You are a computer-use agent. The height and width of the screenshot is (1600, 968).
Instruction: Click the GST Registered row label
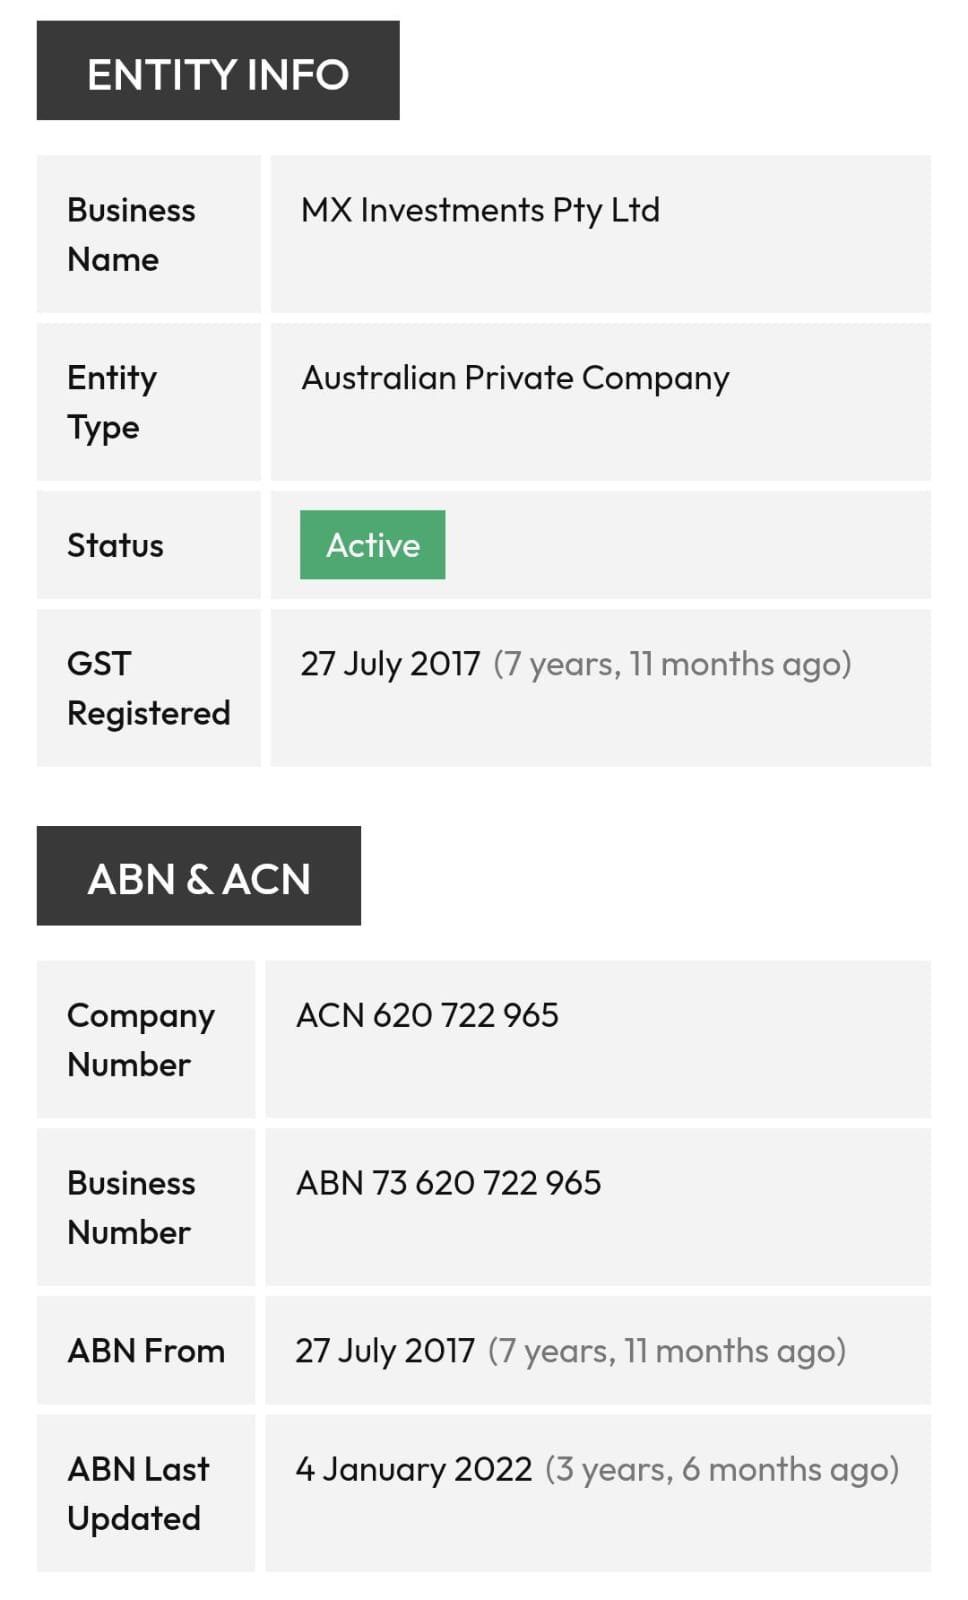[148, 688]
